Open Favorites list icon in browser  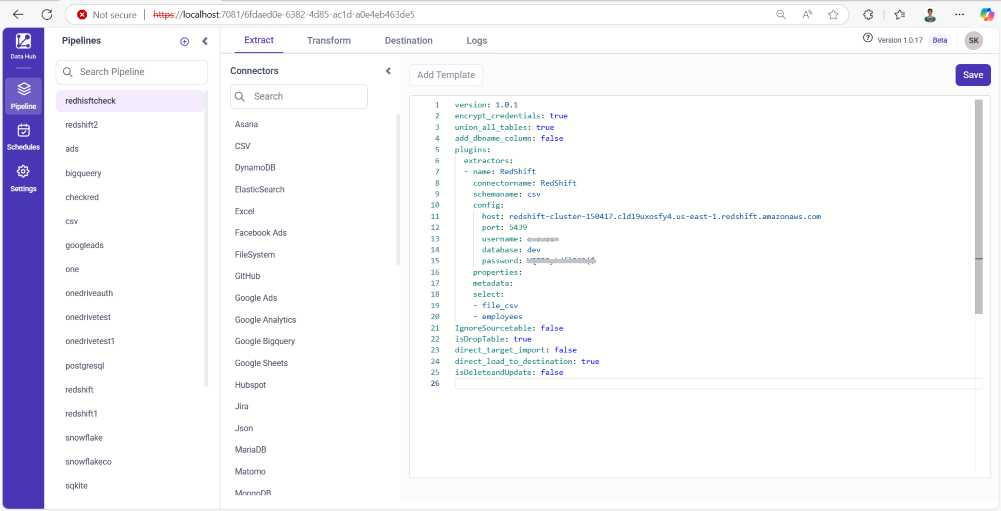(899, 14)
